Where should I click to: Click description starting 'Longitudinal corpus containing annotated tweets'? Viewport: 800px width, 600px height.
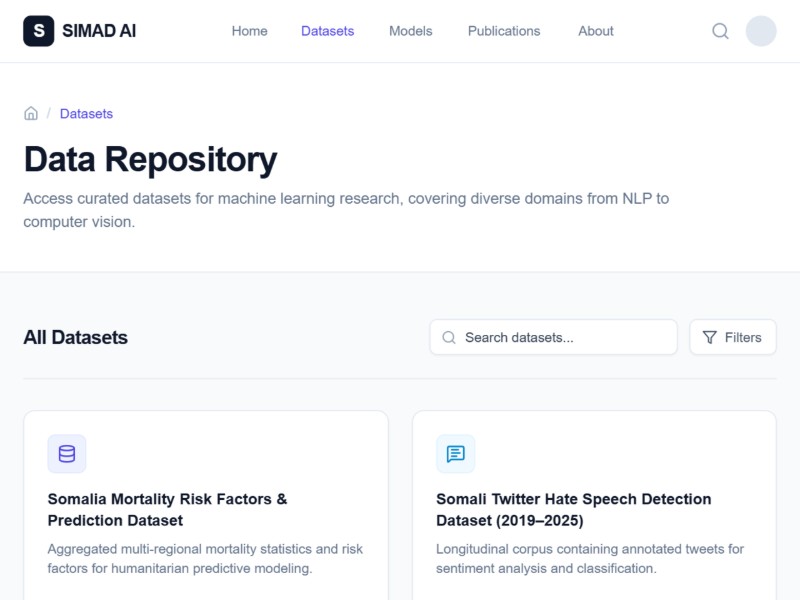click(x=590, y=559)
